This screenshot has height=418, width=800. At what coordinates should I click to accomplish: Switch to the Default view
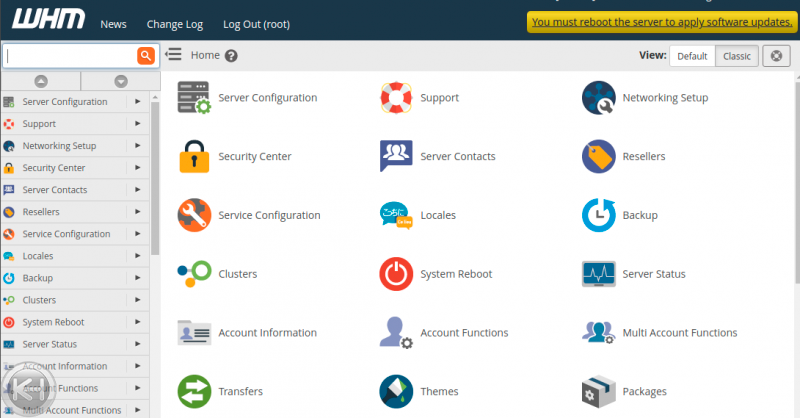coord(692,56)
